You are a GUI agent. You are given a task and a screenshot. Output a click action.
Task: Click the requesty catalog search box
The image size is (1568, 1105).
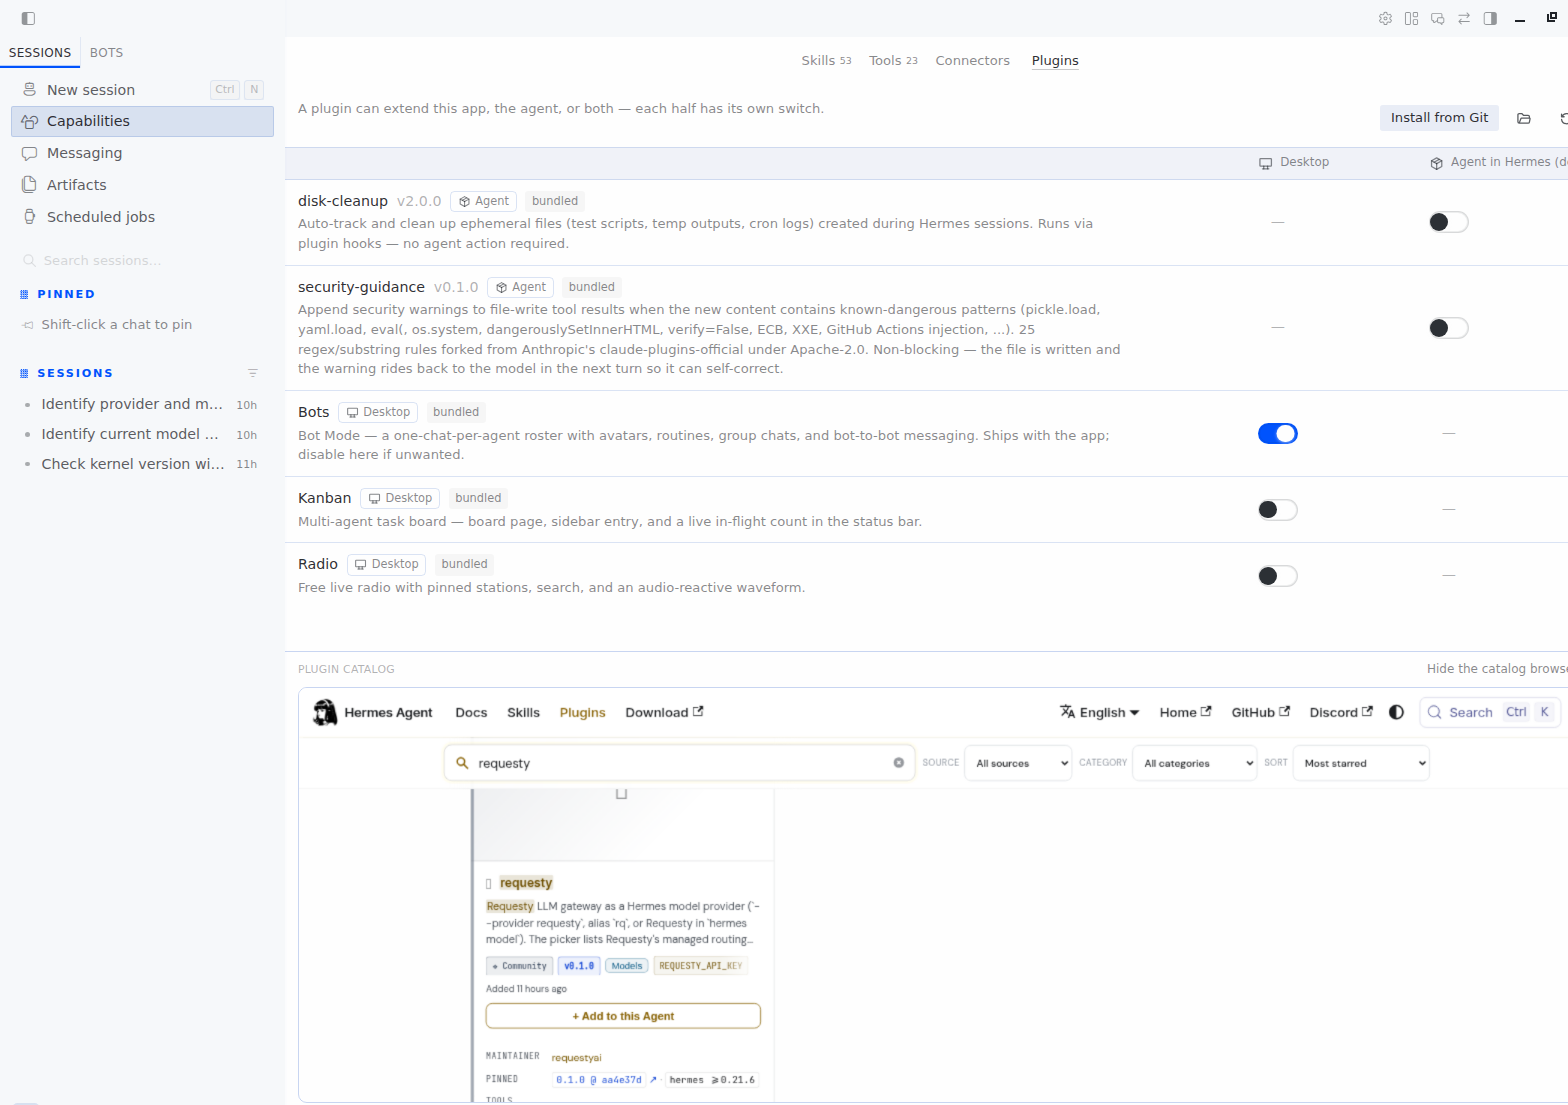click(x=679, y=763)
